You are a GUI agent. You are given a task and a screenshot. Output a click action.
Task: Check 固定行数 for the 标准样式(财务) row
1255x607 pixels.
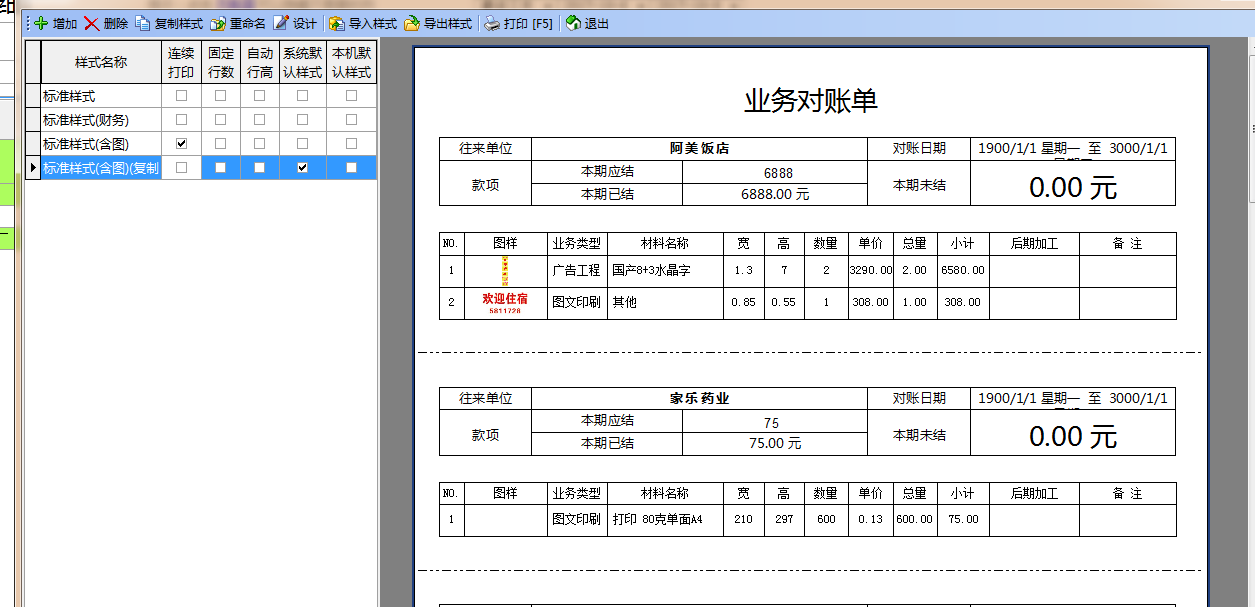pos(220,120)
